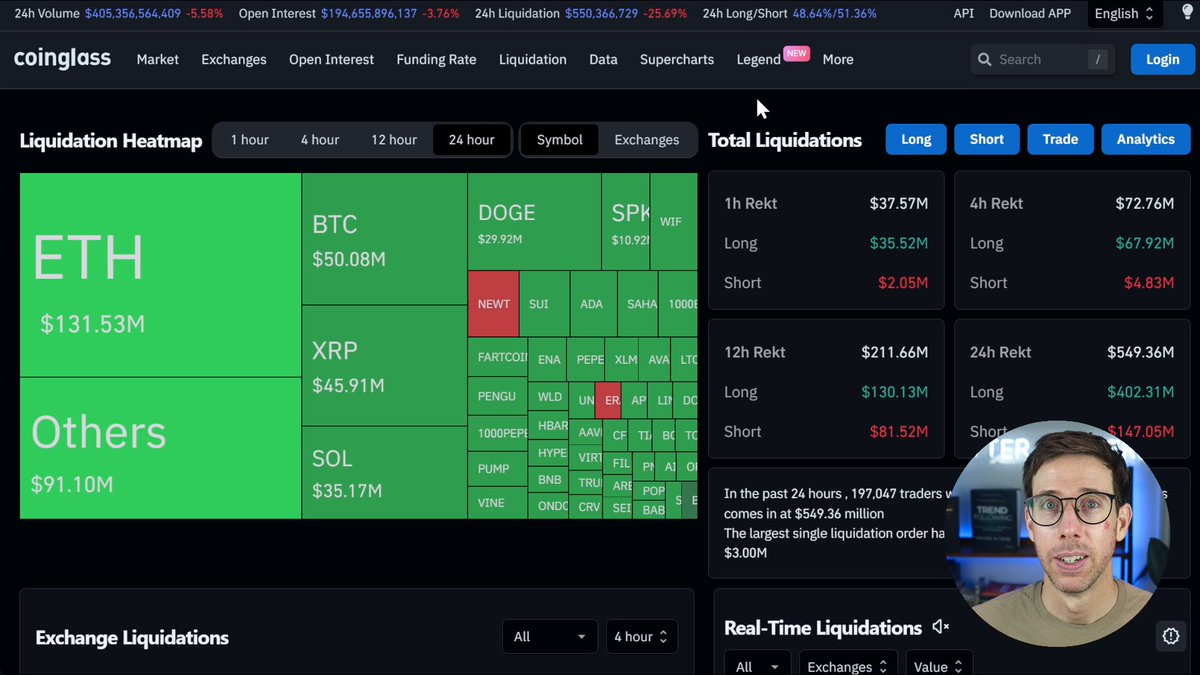Viewport: 1200px width, 675px height.
Task: Open Real-Time Liquidations Exchanges dropdown
Action: [x=848, y=665]
